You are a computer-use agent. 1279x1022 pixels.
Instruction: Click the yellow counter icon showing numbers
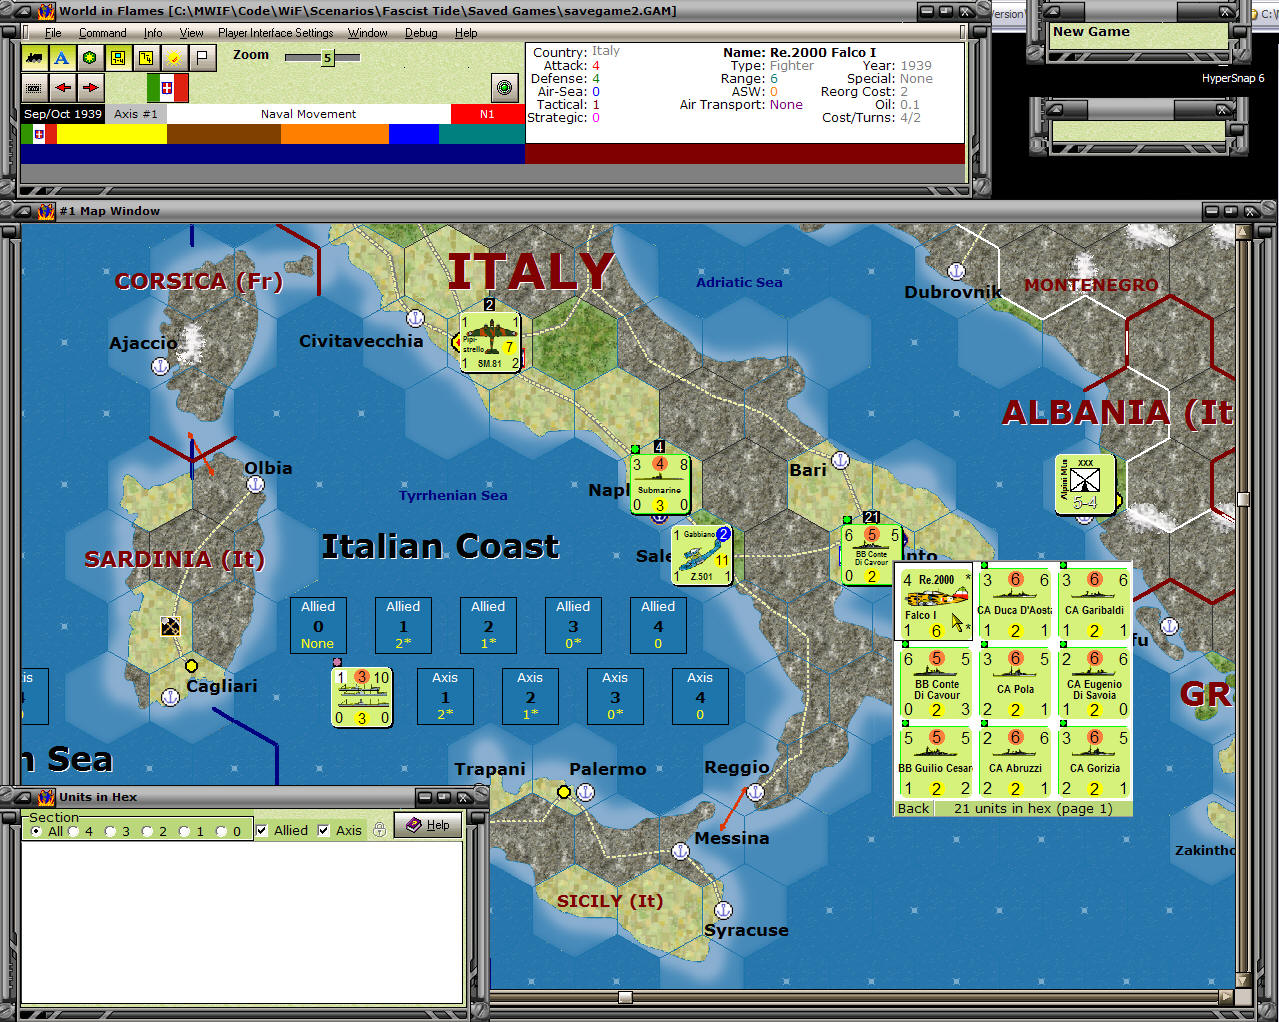(146, 58)
